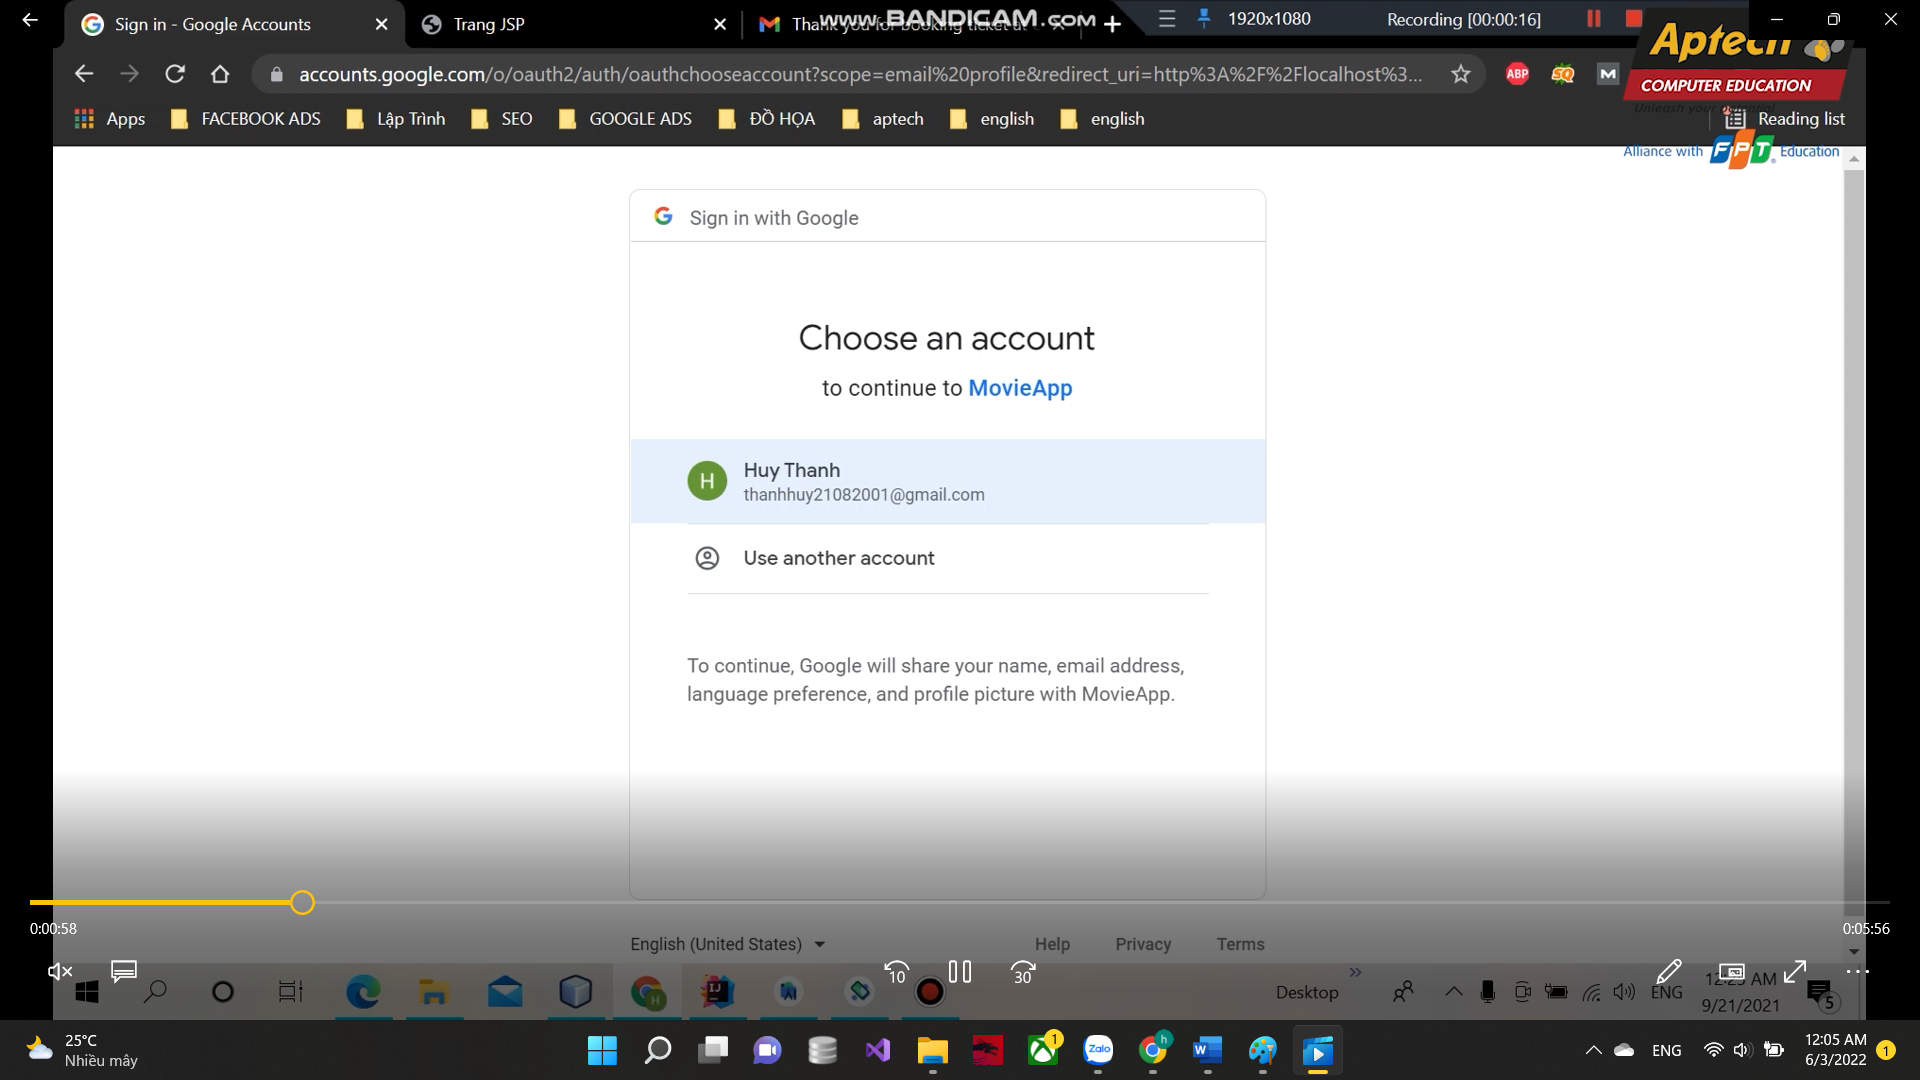Open the Lập Trình bookmark folder
The image size is (1920, 1080).
point(396,119)
